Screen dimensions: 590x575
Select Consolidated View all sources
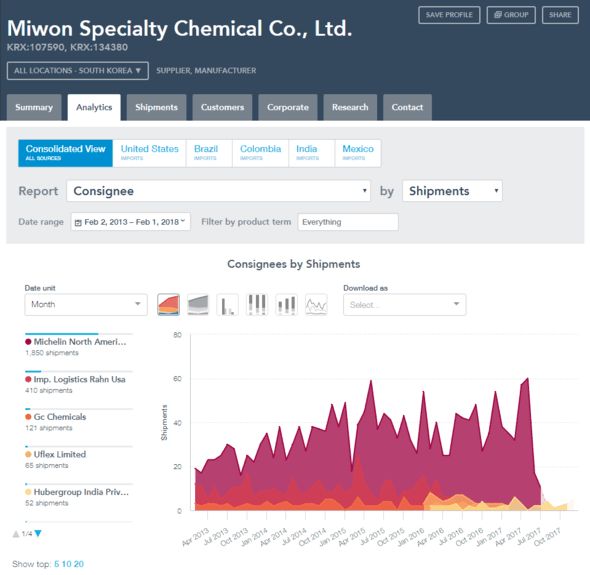(65, 153)
